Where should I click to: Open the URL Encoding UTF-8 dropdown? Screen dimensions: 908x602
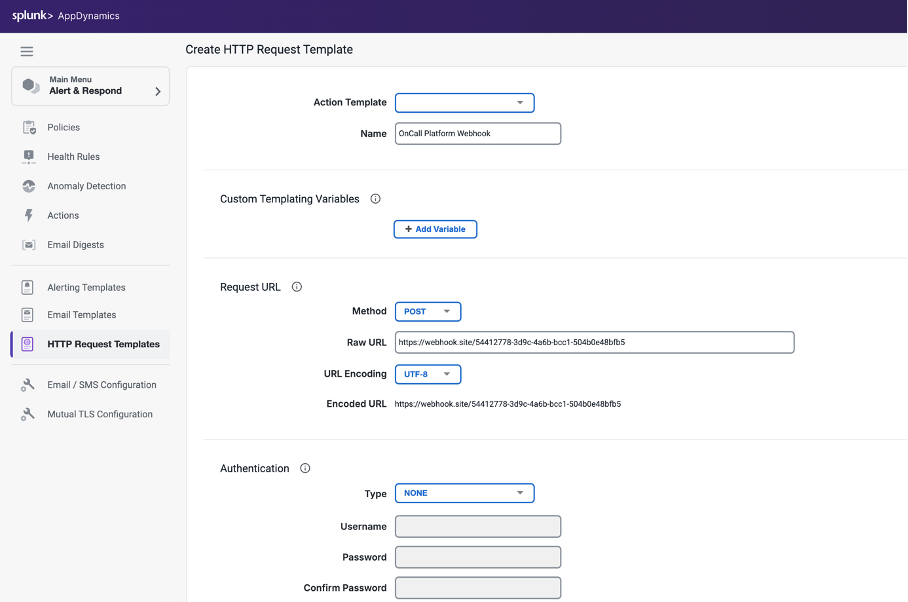pyautogui.click(x=428, y=374)
